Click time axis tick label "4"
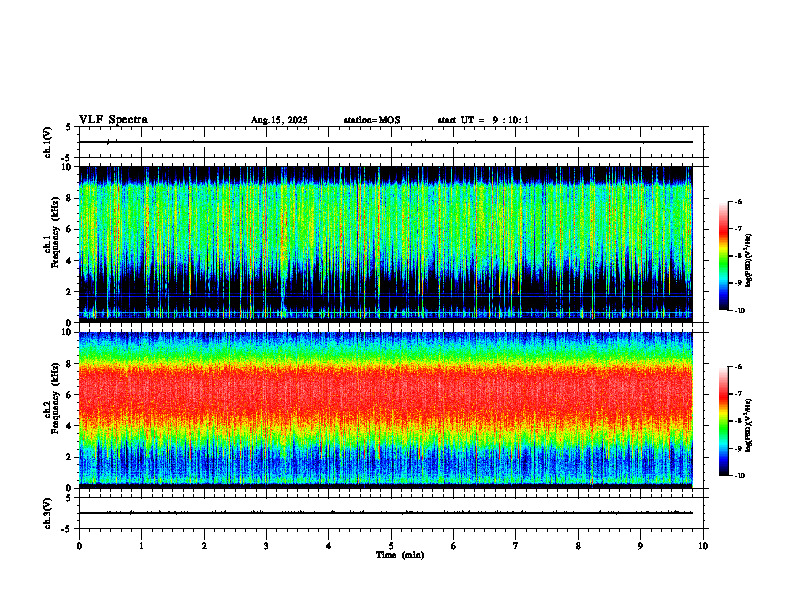The image size is (792, 612). 329,546
